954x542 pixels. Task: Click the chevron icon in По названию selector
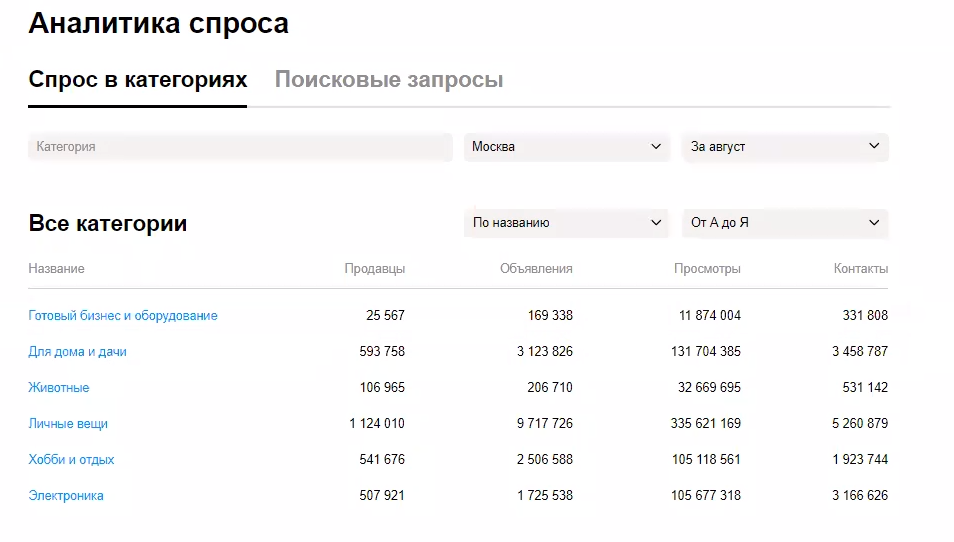point(656,223)
